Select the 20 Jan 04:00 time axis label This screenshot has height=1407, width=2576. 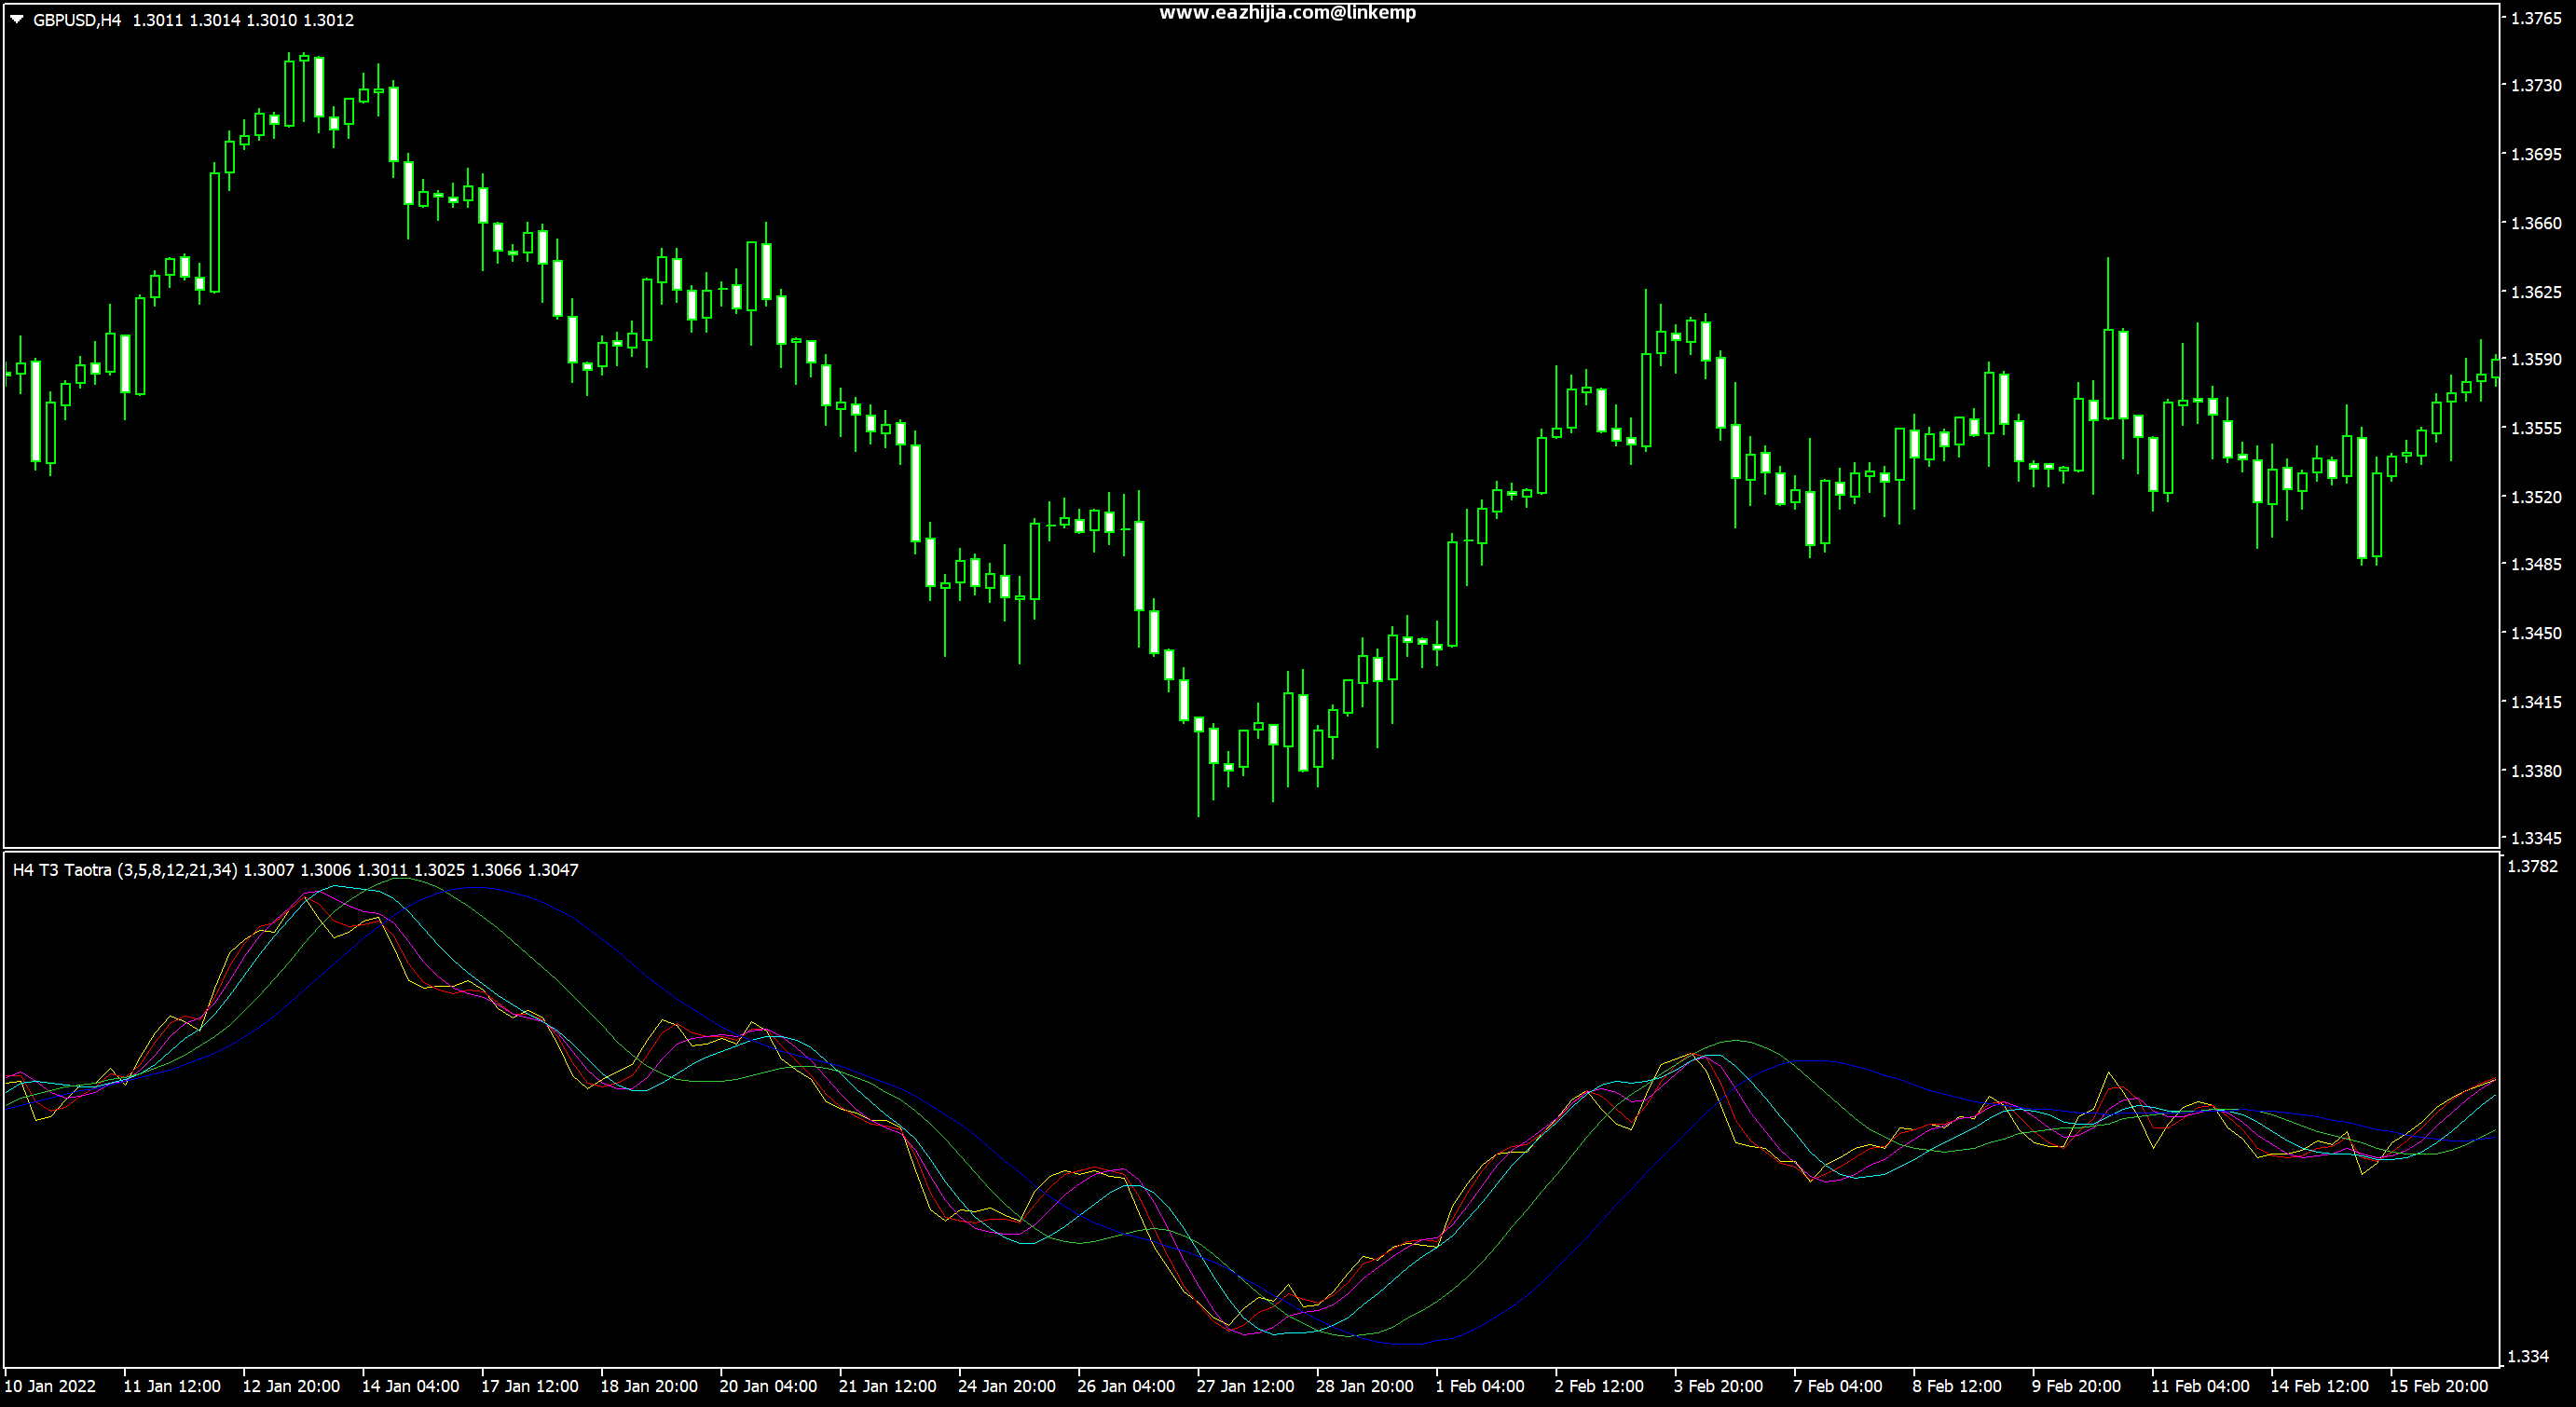point(768,1386)
